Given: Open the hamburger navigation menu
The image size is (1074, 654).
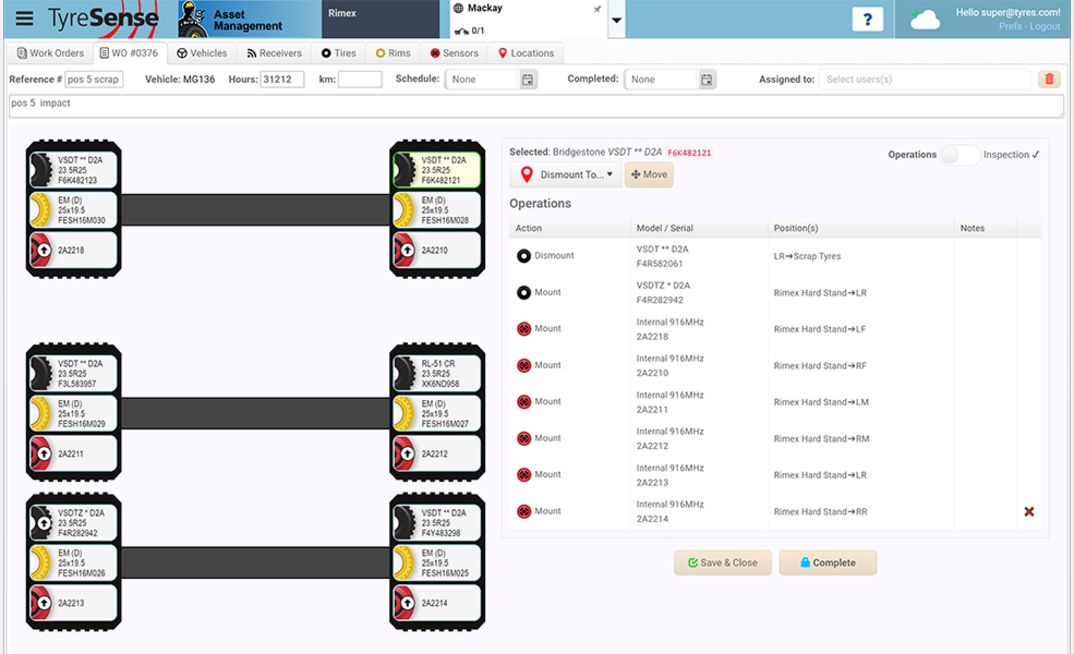Looking at the screenshot, I should pyautogui.click(x=25, y=19).
